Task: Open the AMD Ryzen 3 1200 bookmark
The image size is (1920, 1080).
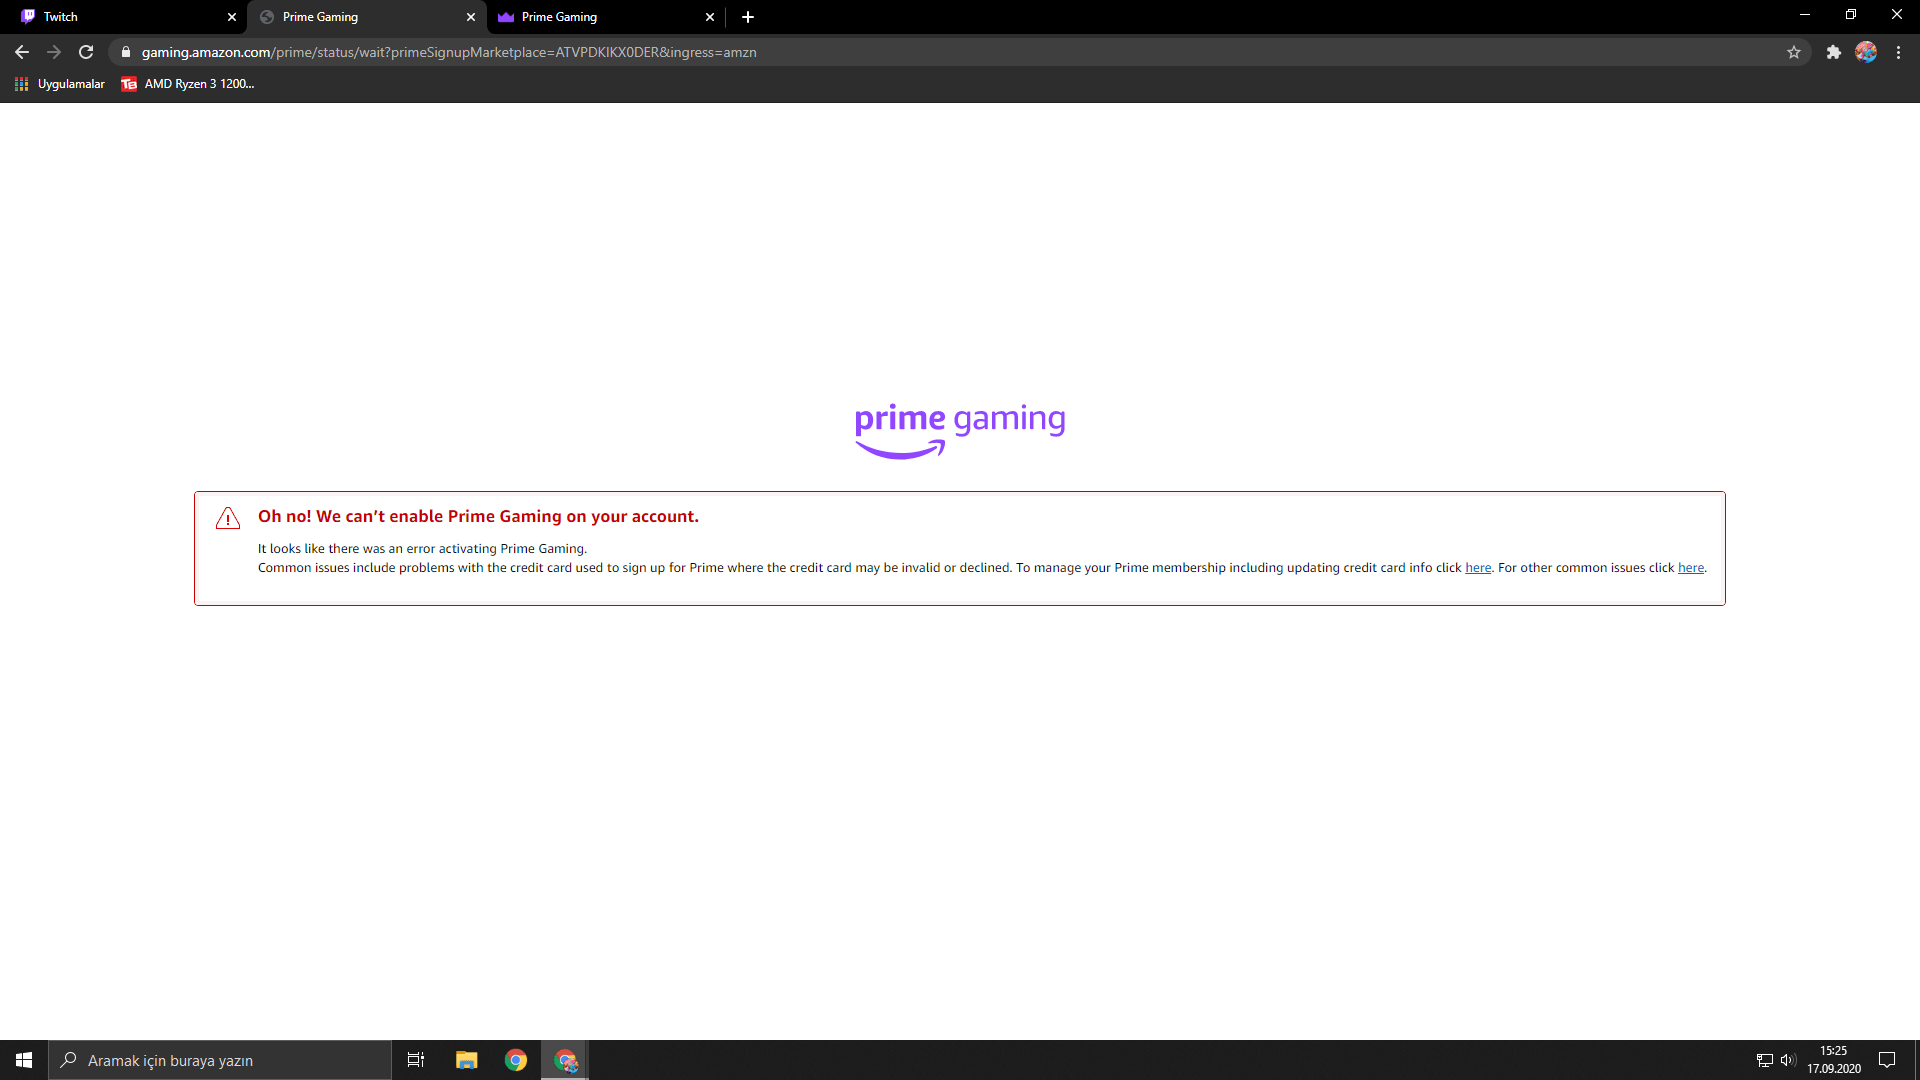Action: [188, 84]
